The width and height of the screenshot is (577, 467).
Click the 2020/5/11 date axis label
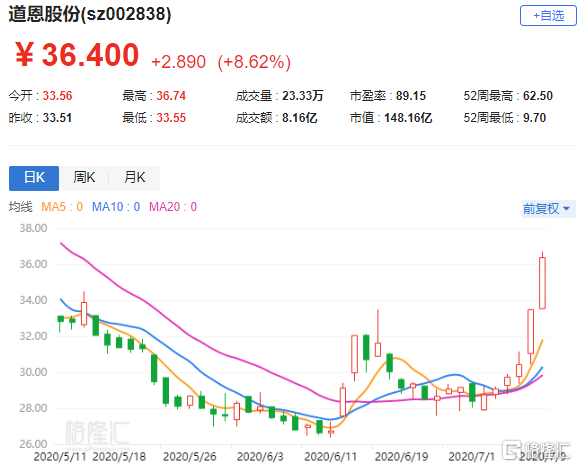coord(60,457)
